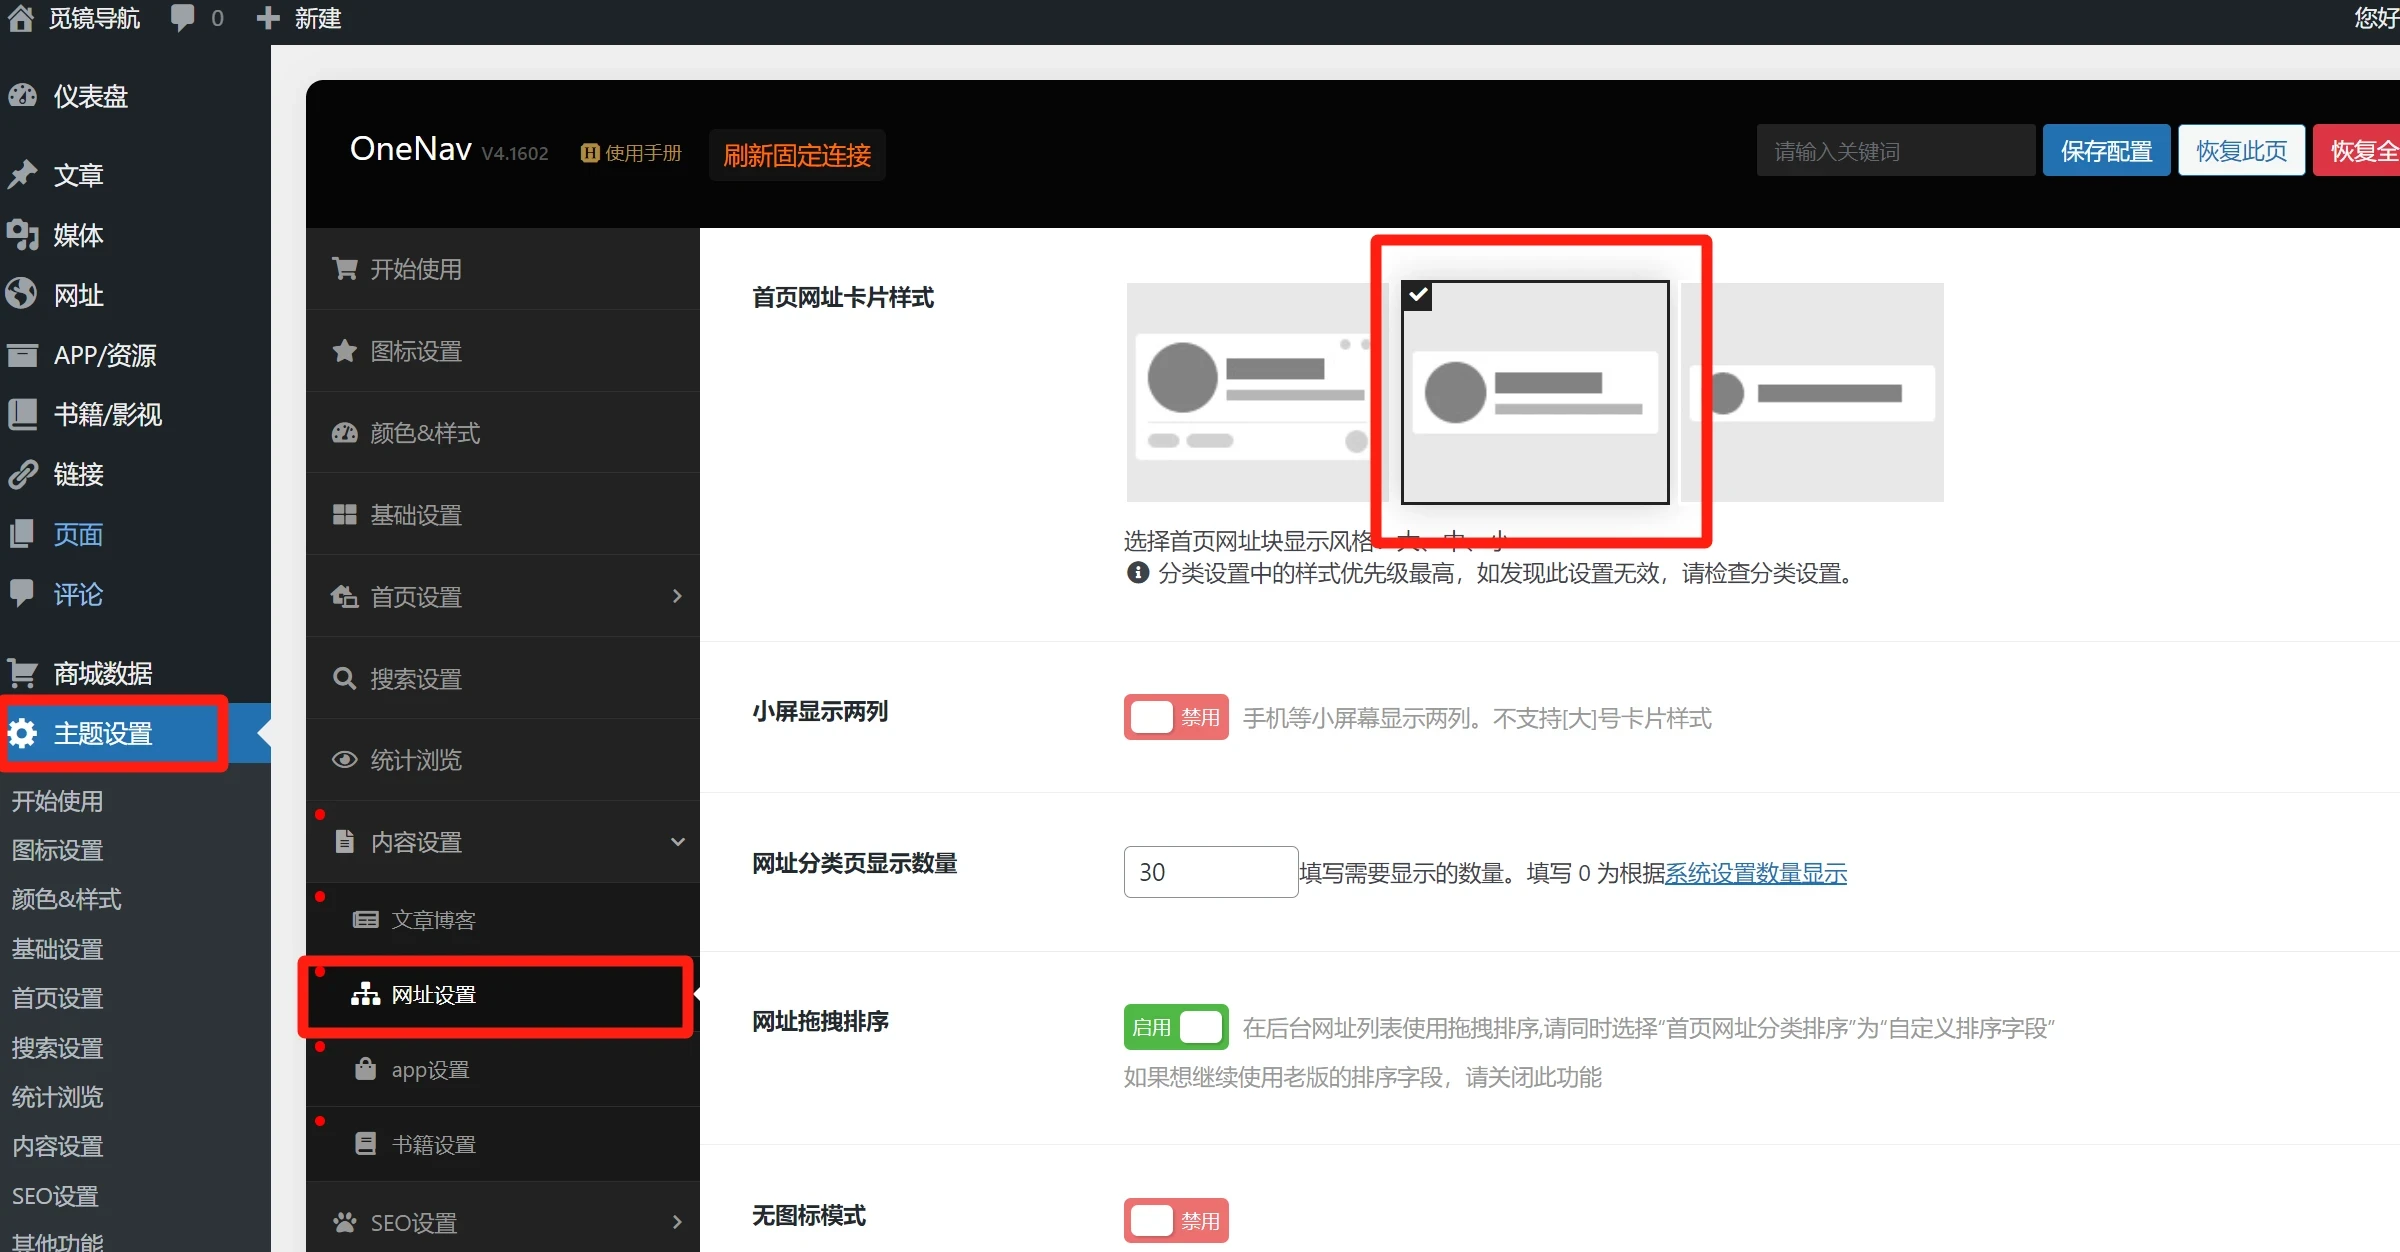Enable the 无图标模式 toggle

pyautogui.click(x=1175, y=1220)
